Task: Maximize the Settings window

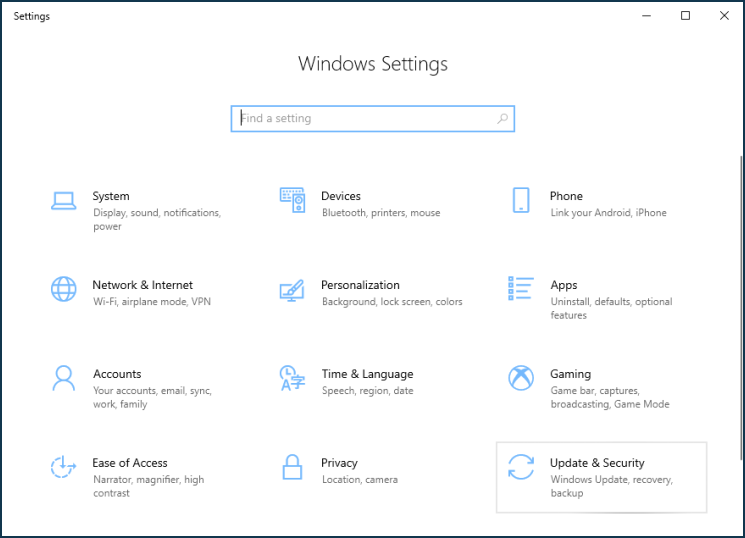Action: 685,16
